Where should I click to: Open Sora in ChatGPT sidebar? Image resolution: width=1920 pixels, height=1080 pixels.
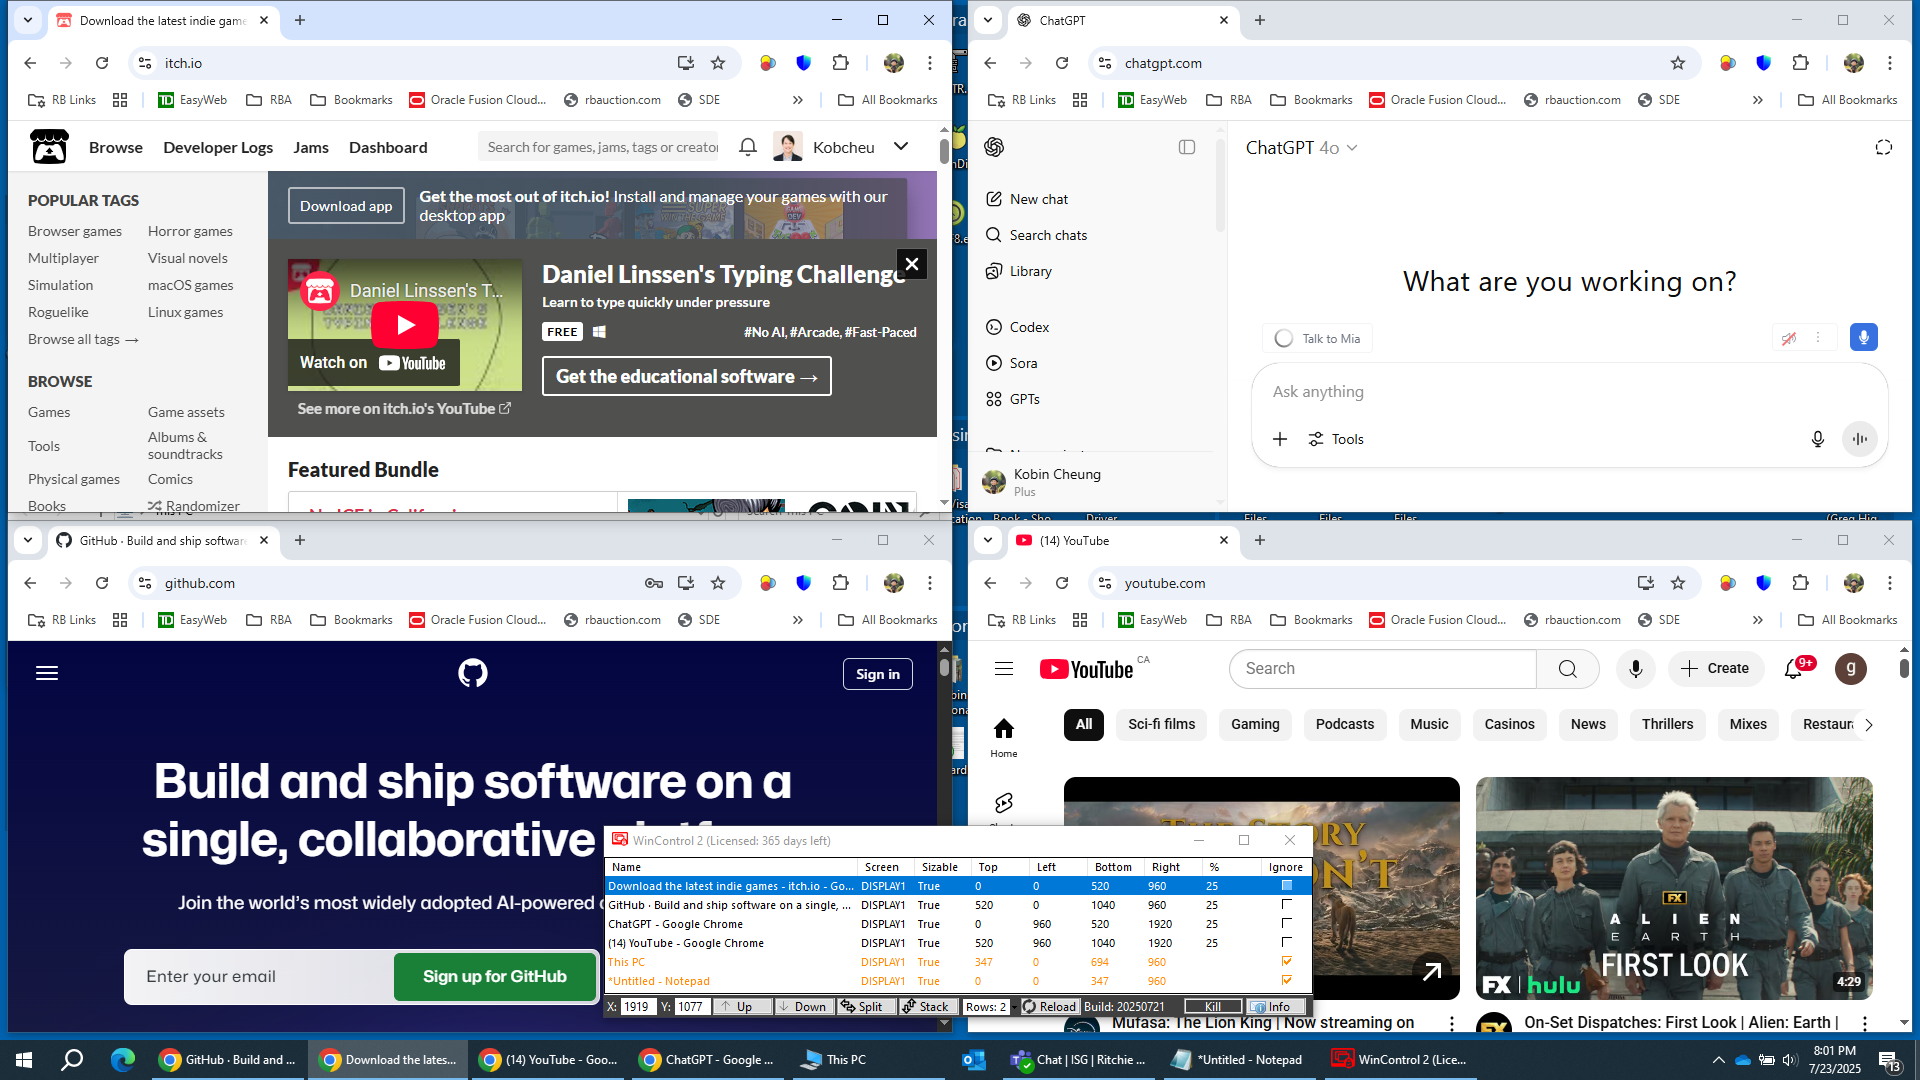pos(1012,363)
